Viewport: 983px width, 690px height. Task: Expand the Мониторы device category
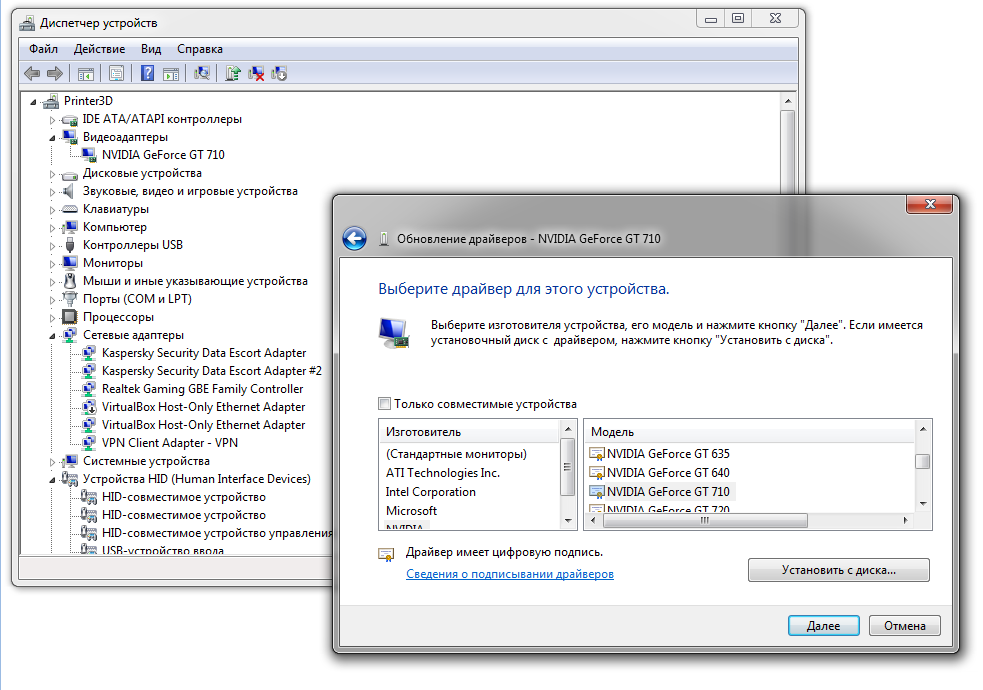pyautogui.click(x=53, y=262)
